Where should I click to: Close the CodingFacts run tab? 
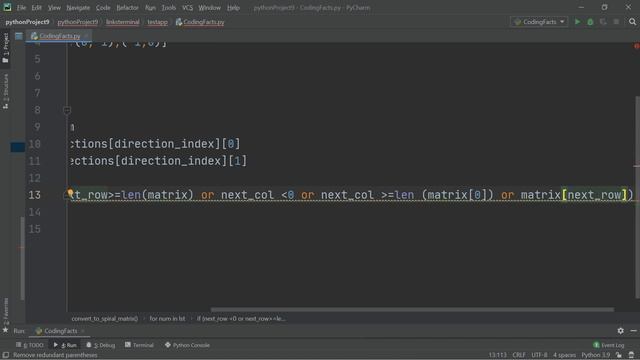tap(83, 331)
